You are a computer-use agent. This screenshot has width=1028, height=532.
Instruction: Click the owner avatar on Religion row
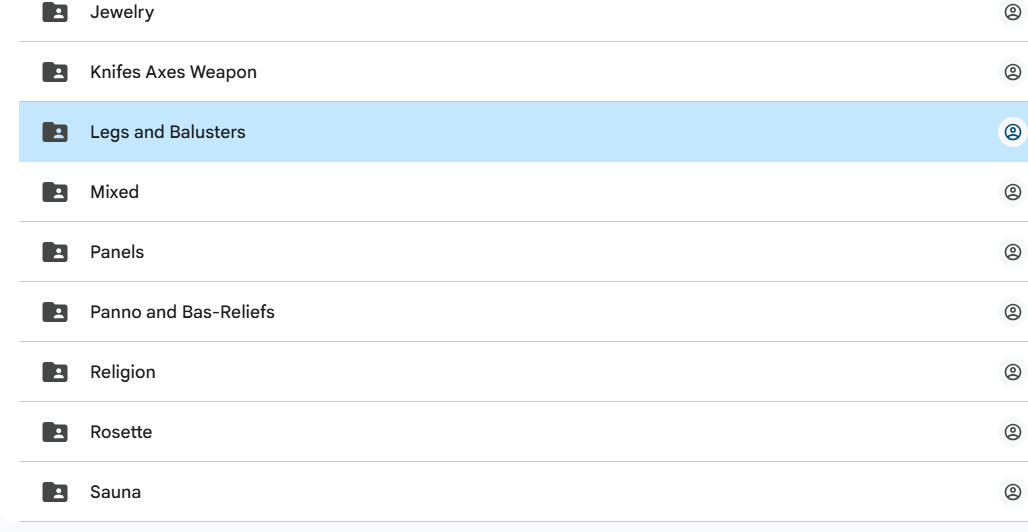click(x=1012, y=372)
